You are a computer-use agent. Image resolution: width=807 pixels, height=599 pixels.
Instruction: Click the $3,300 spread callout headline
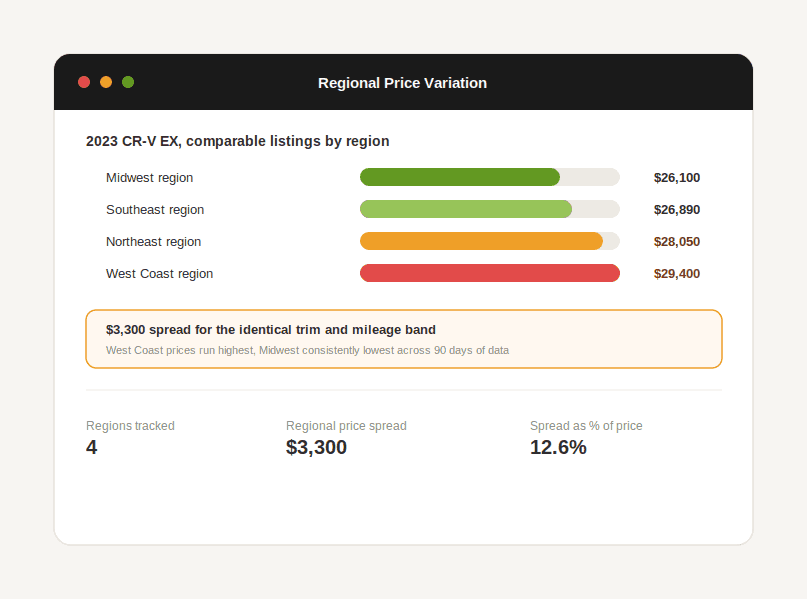pos(271,329)
